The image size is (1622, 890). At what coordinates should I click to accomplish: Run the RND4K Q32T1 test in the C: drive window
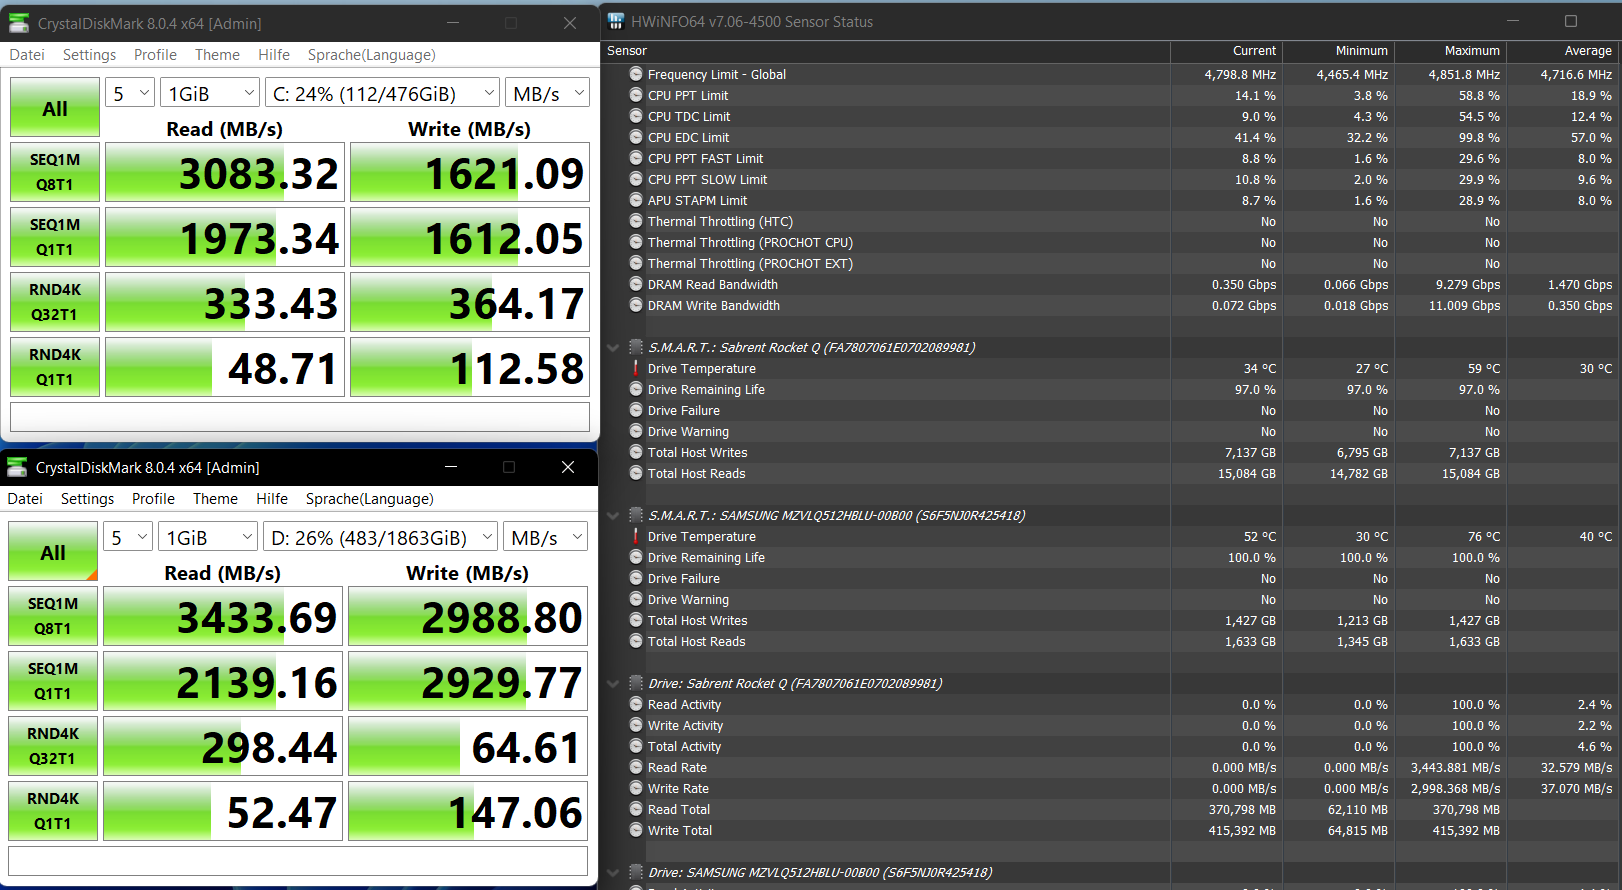55,302
